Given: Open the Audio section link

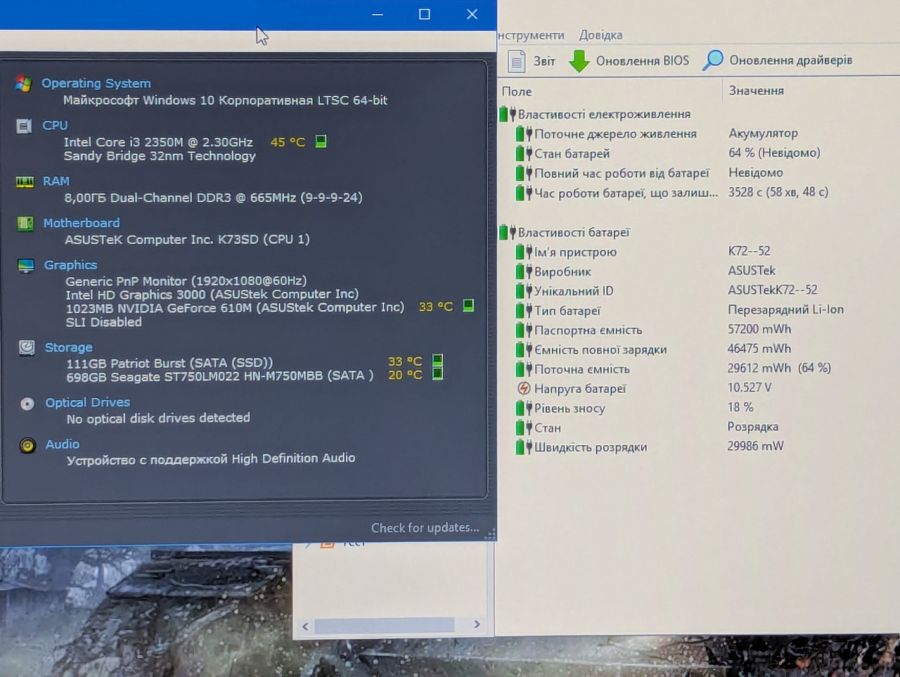Looking at the screenshot, I should [x=63, y=444].
